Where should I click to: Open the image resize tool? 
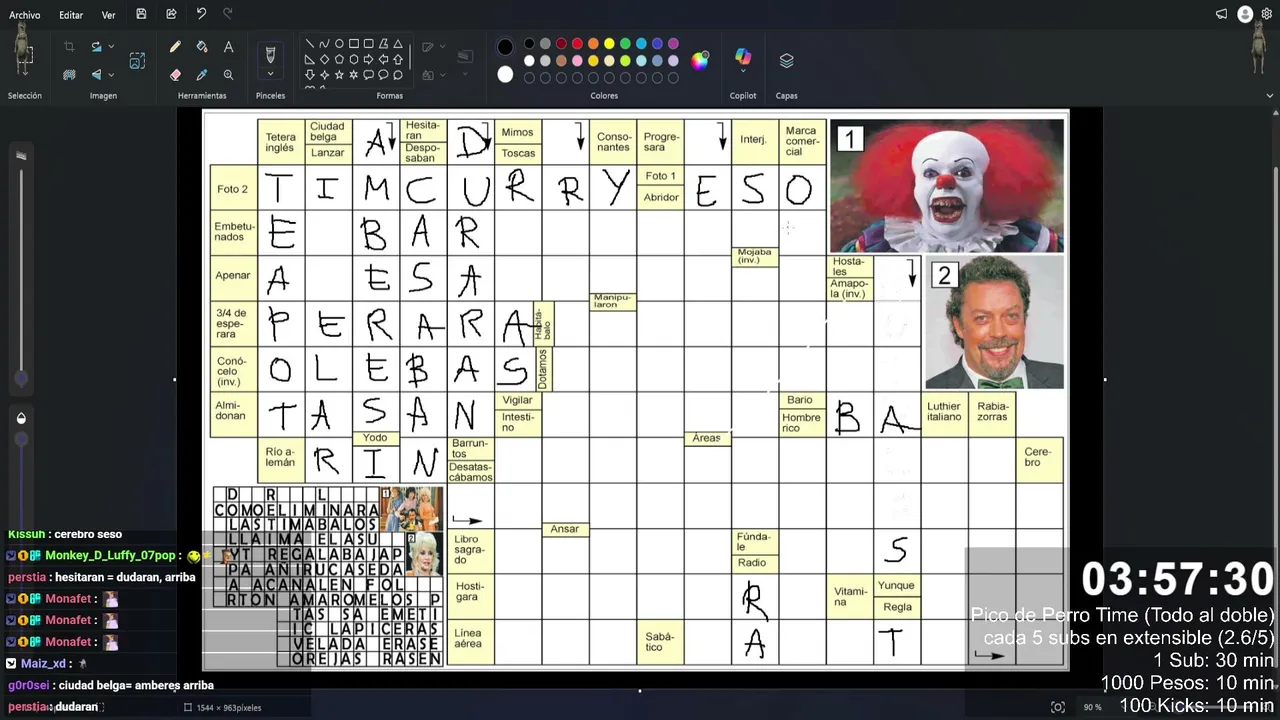coord(137,61)
